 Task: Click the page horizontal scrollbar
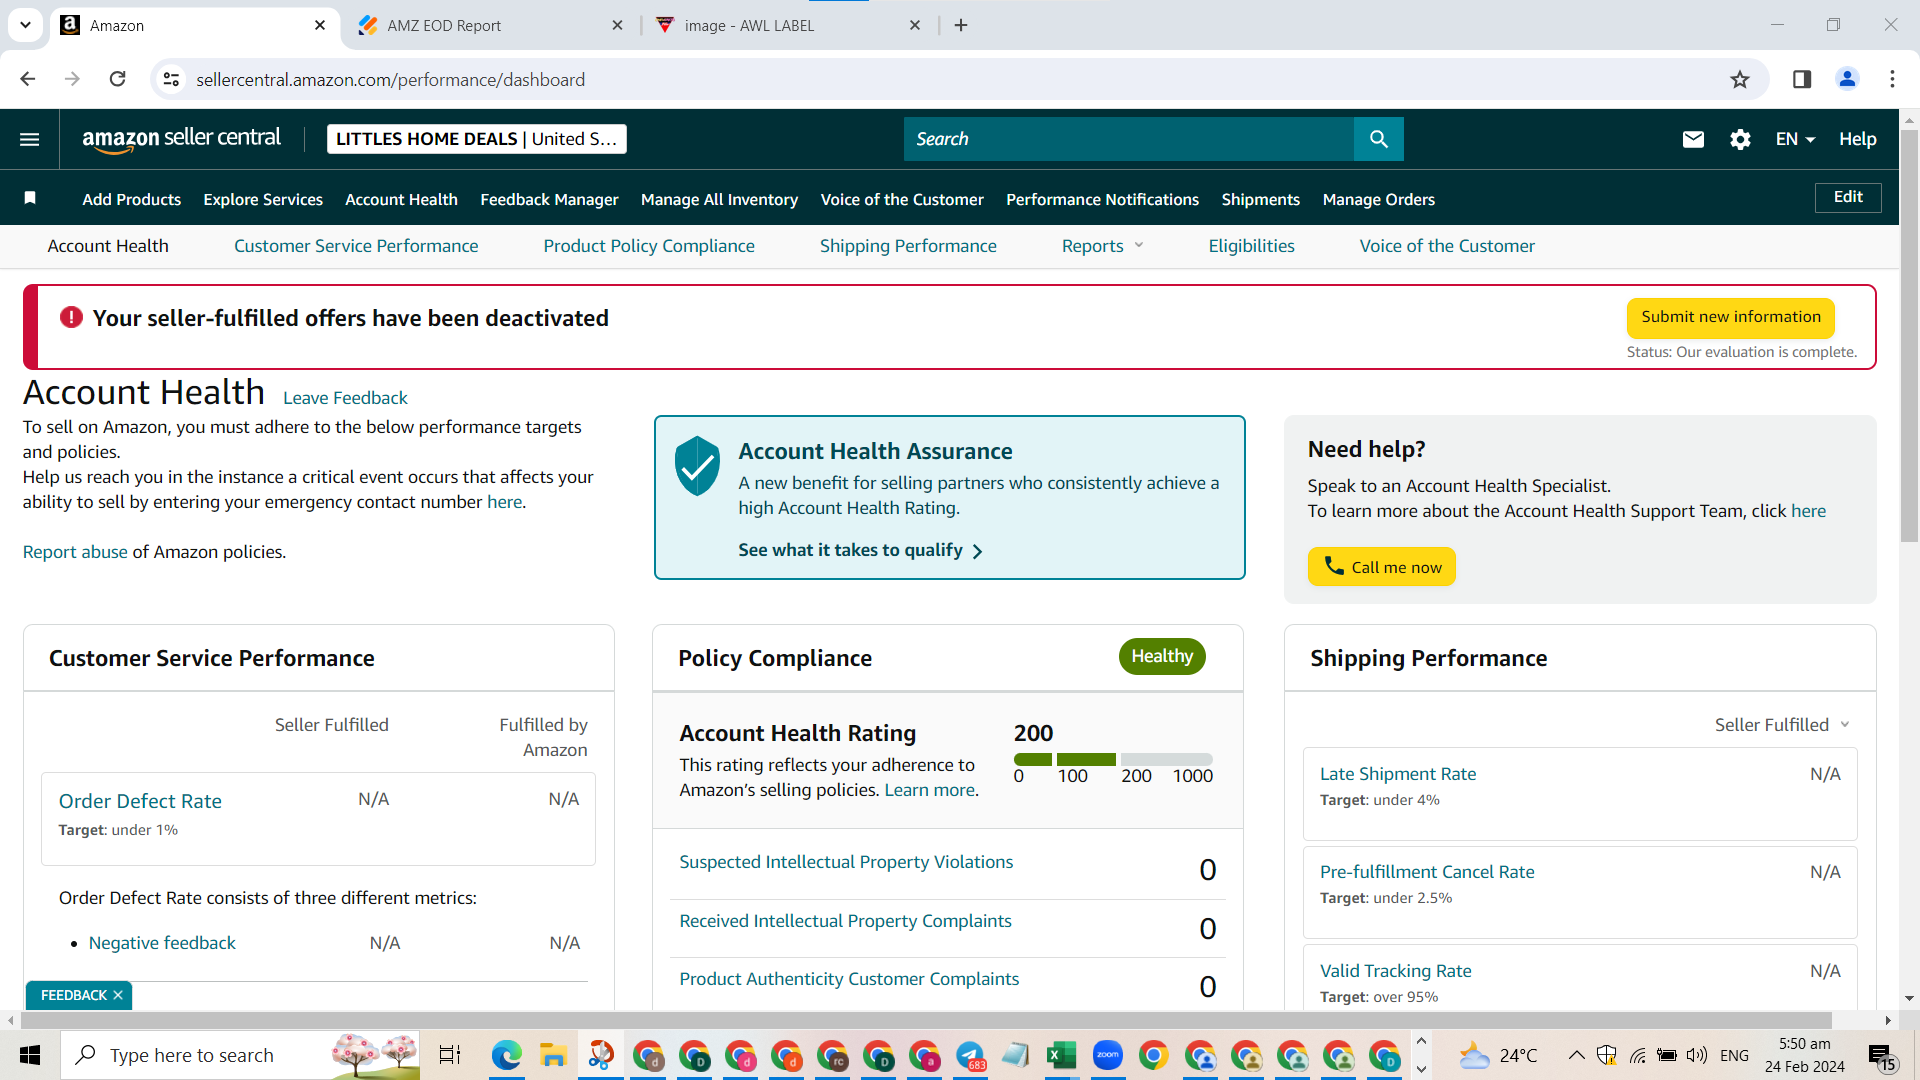(925, 1020)
